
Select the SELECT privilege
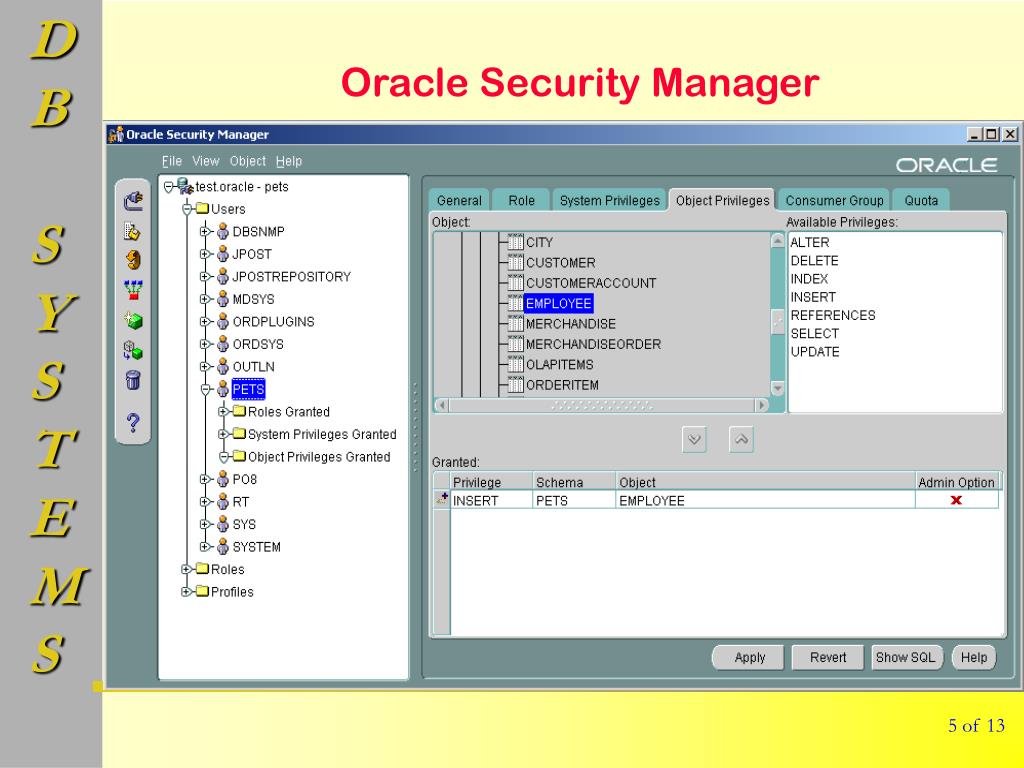[814, 334]
